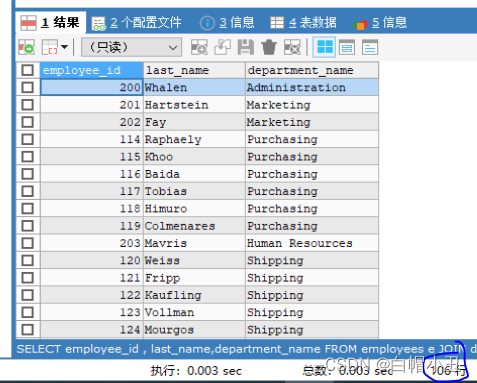This screenshot has width=477, height=383.
Task: Open the export grid dropdown arrow
Action: point(64,47)
